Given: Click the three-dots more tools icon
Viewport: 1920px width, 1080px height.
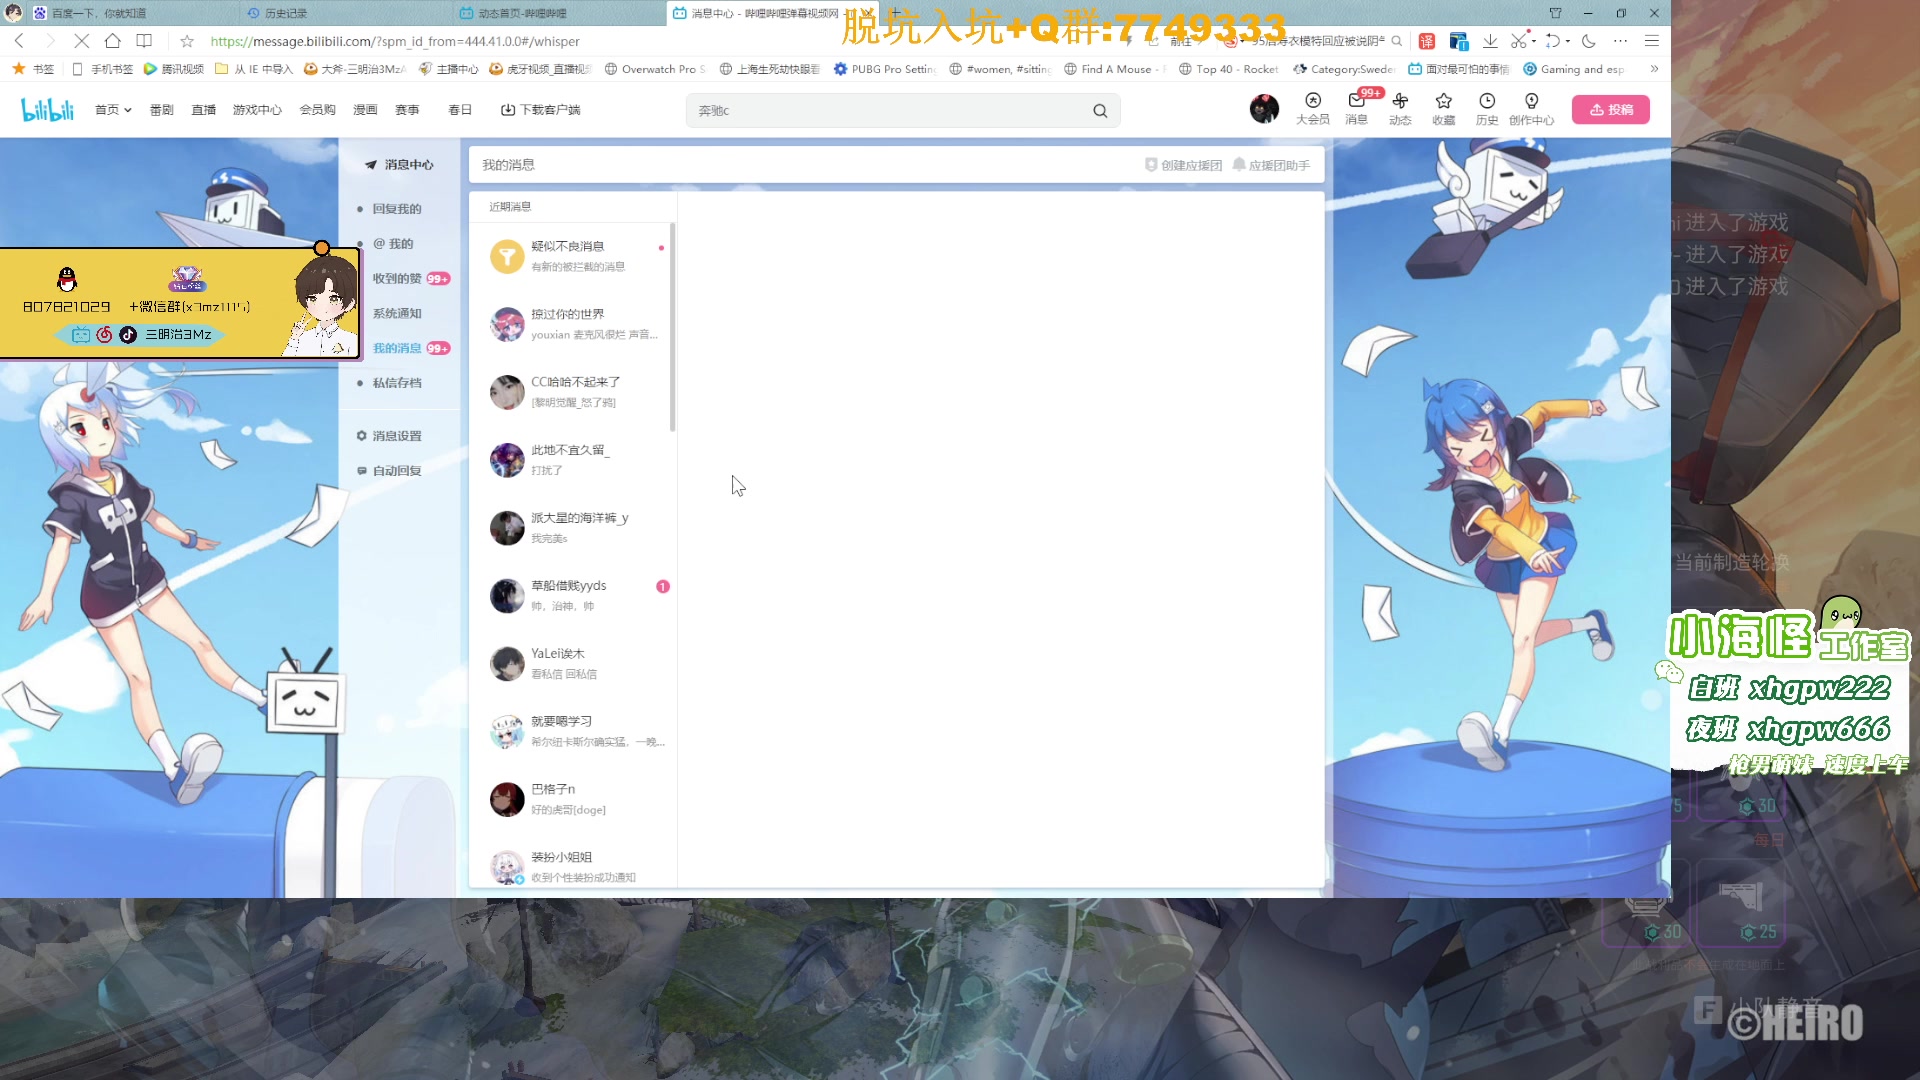Looking at the screenshot, I should click(x=1621, y=41).
